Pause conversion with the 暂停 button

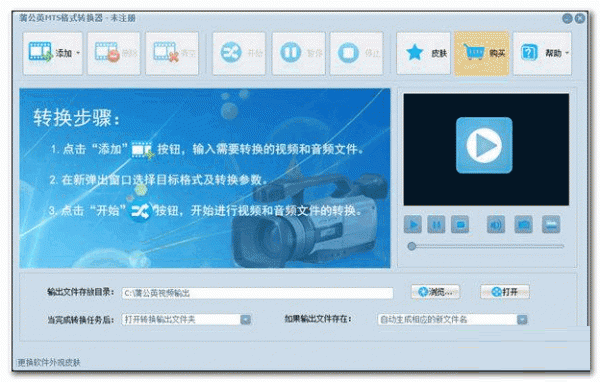coord(299,53)
